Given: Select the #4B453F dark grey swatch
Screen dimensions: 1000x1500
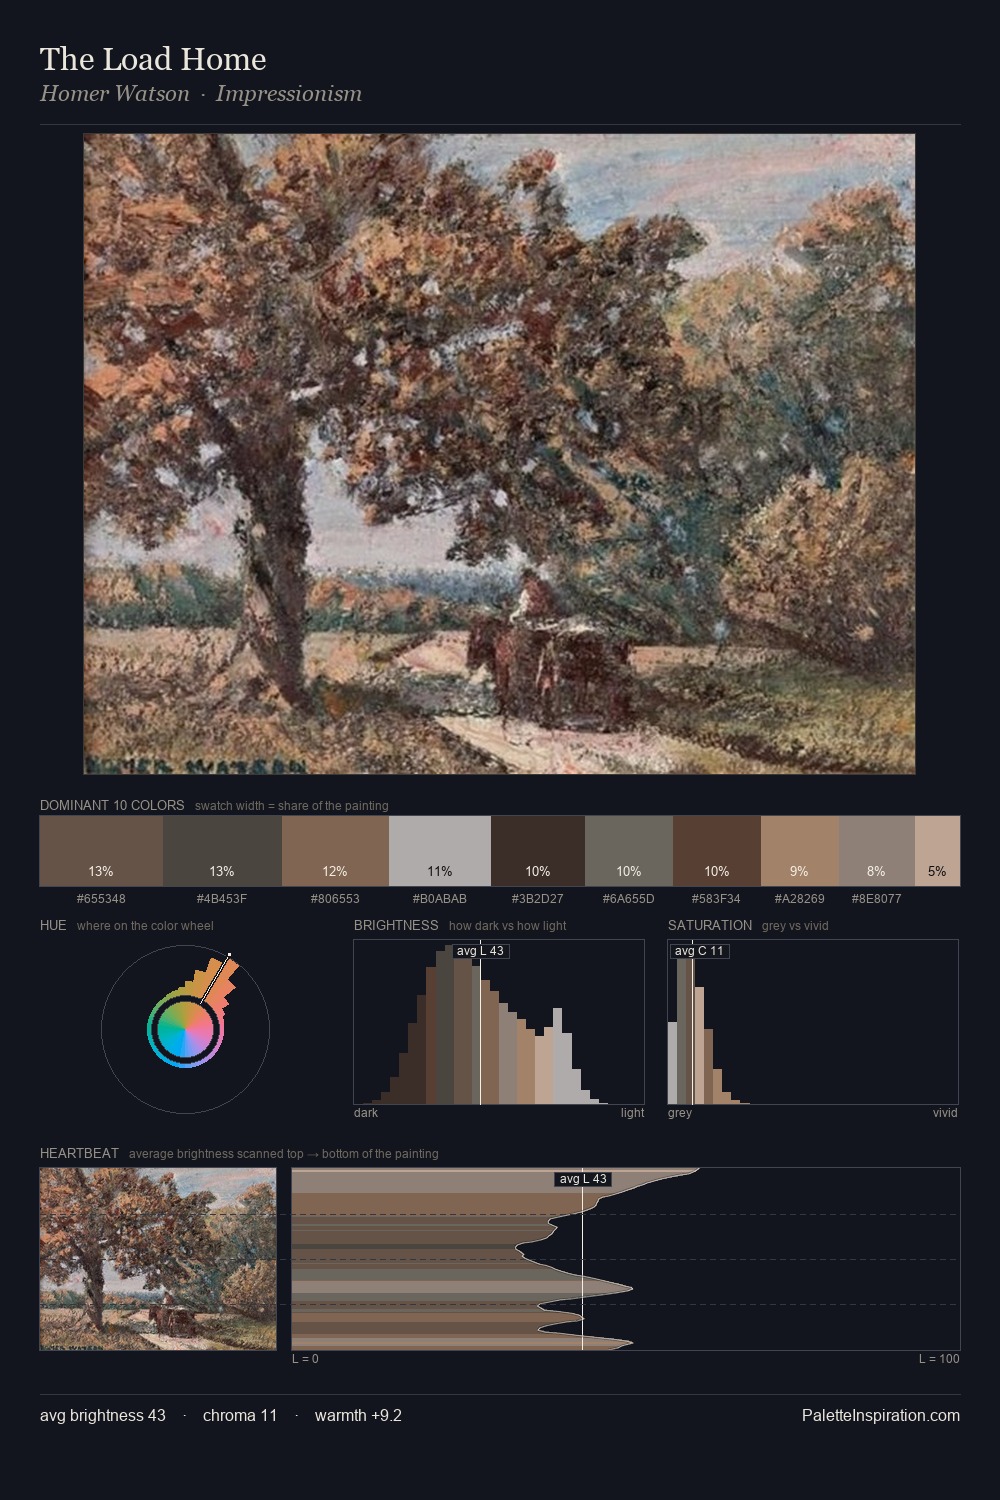Looking at the screenshot, I should [x=222, y=851].
